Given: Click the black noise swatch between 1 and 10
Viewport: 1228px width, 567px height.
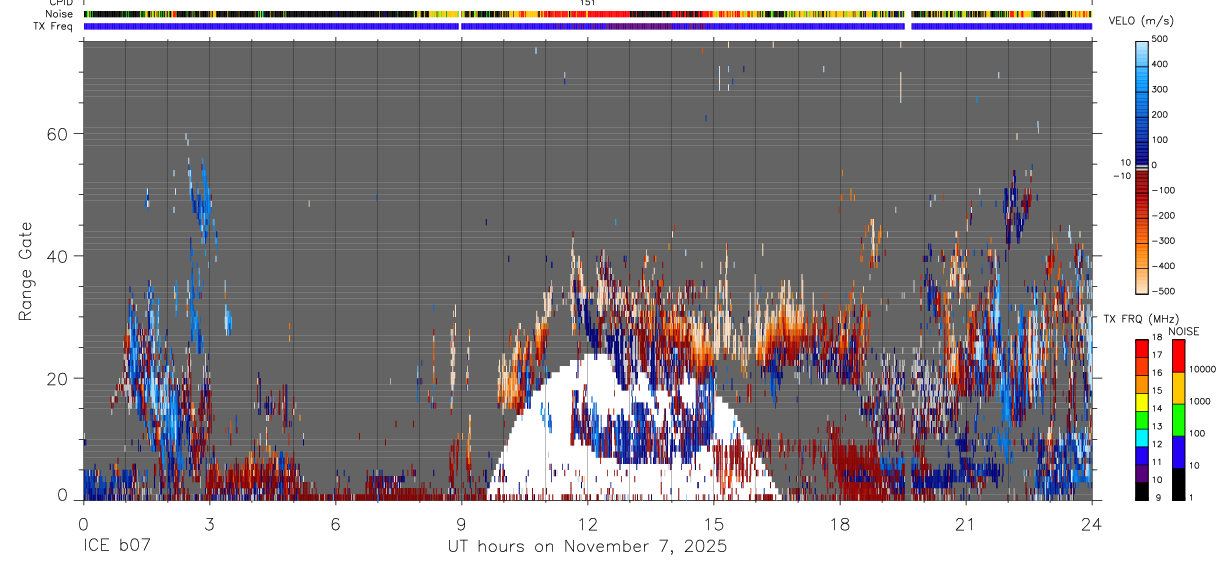Looking at the screenshot, I should [x=1178, y=483].
